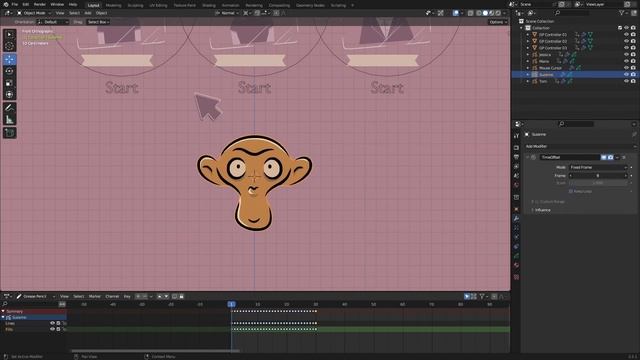Open the Object Mode dropdown
This screenshot has height=360, width=640.
point(34,13)
